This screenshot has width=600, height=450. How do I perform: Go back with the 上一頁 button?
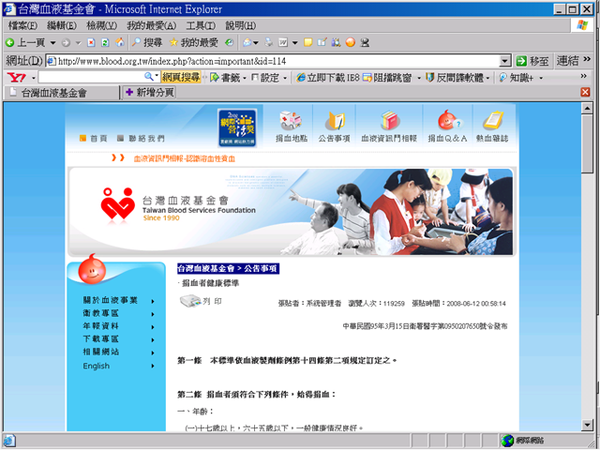pyautogui.click(x=26, y=42)
